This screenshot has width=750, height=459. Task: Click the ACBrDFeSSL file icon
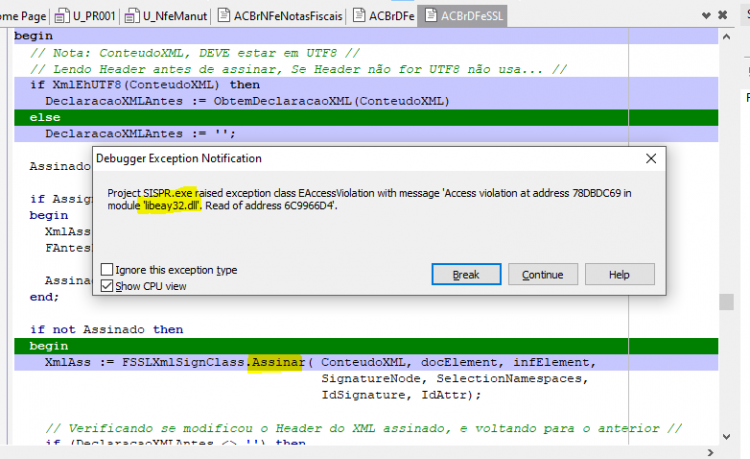click(x=430, y=16)
